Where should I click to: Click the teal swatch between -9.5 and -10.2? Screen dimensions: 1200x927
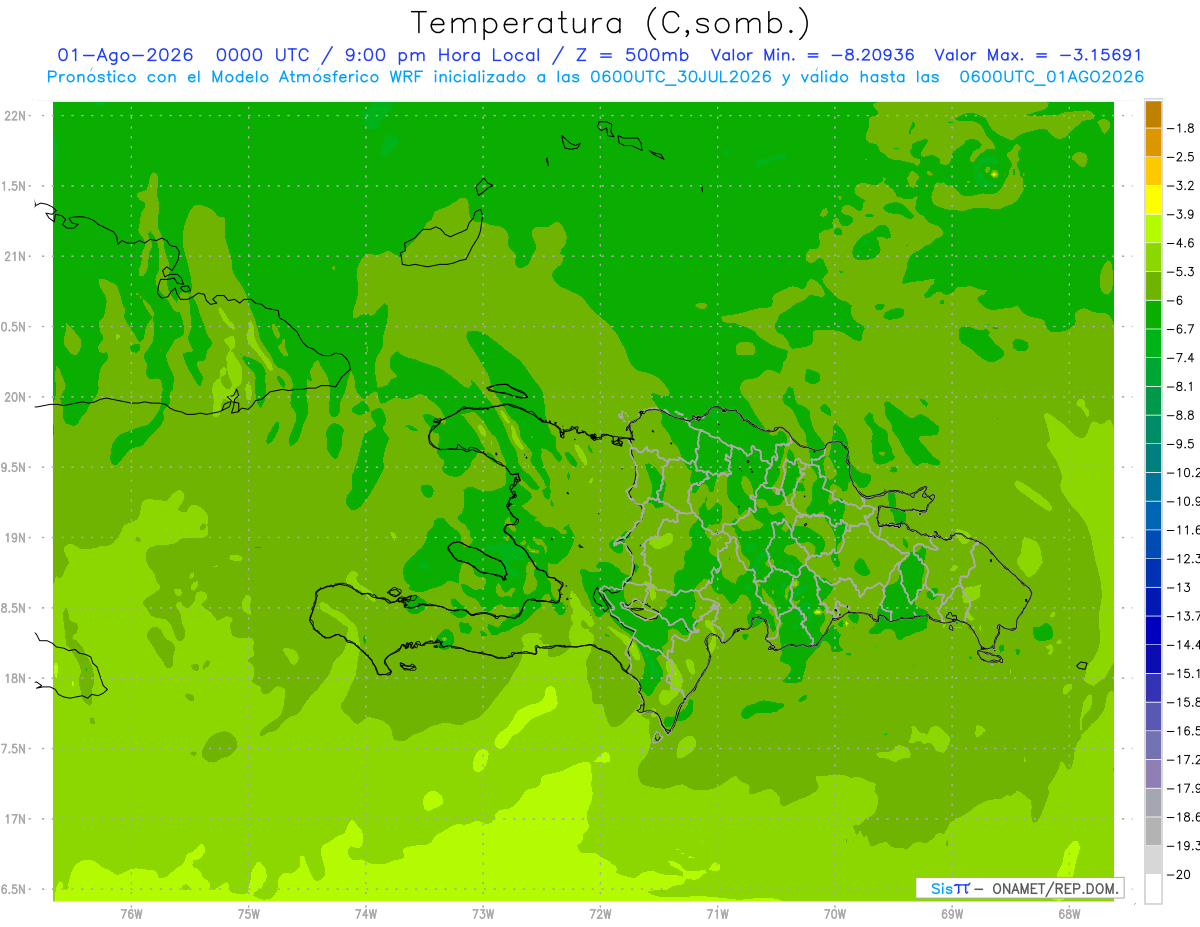[x=1153, y=458]
